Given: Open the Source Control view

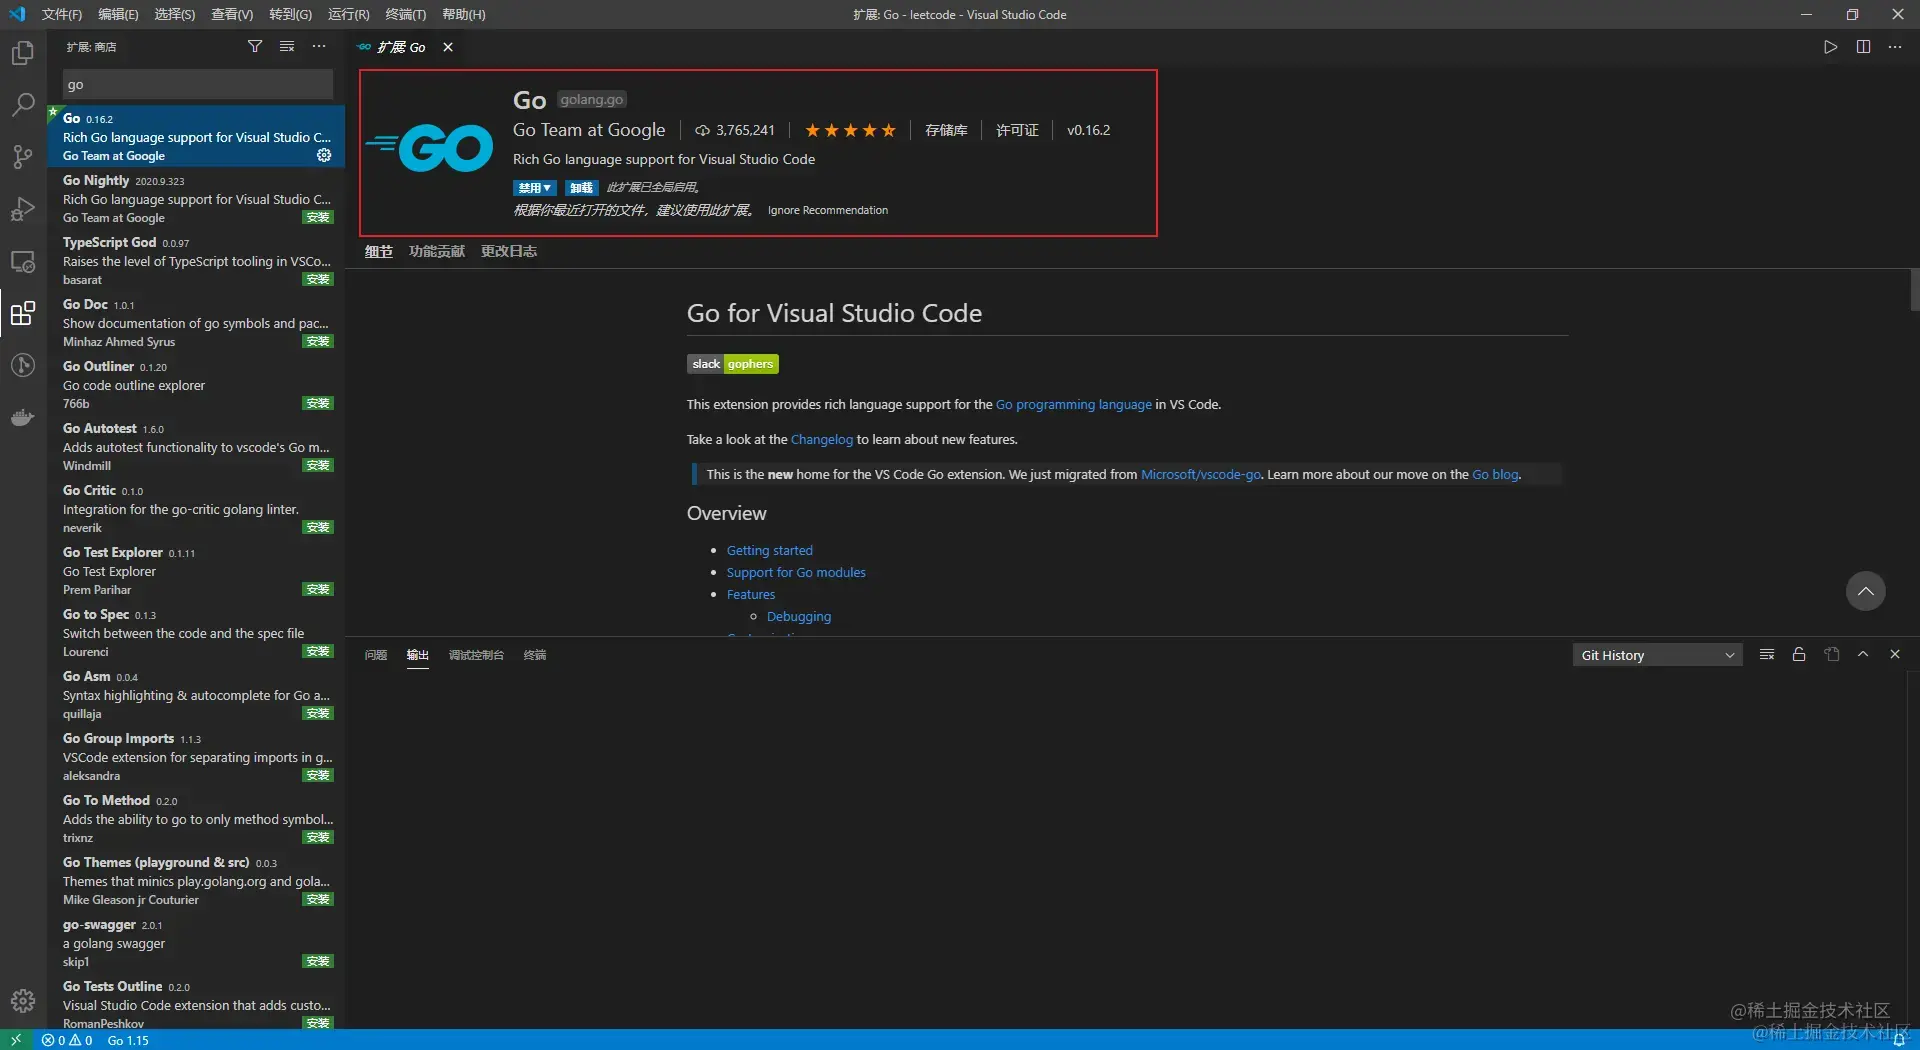Looking at the screenshot, I should [23, 157].
